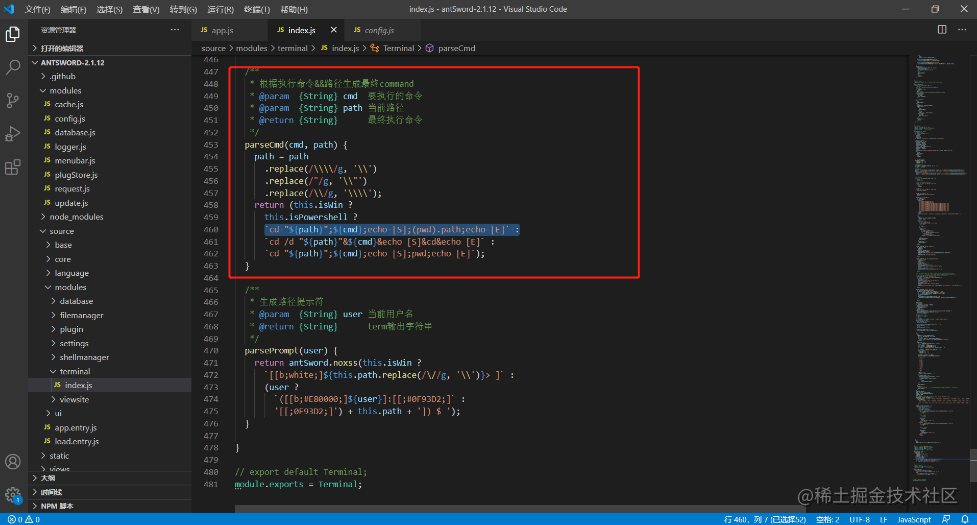Open request.js file in explorer
The image size is (977, 525).
[x=72, y=189]
